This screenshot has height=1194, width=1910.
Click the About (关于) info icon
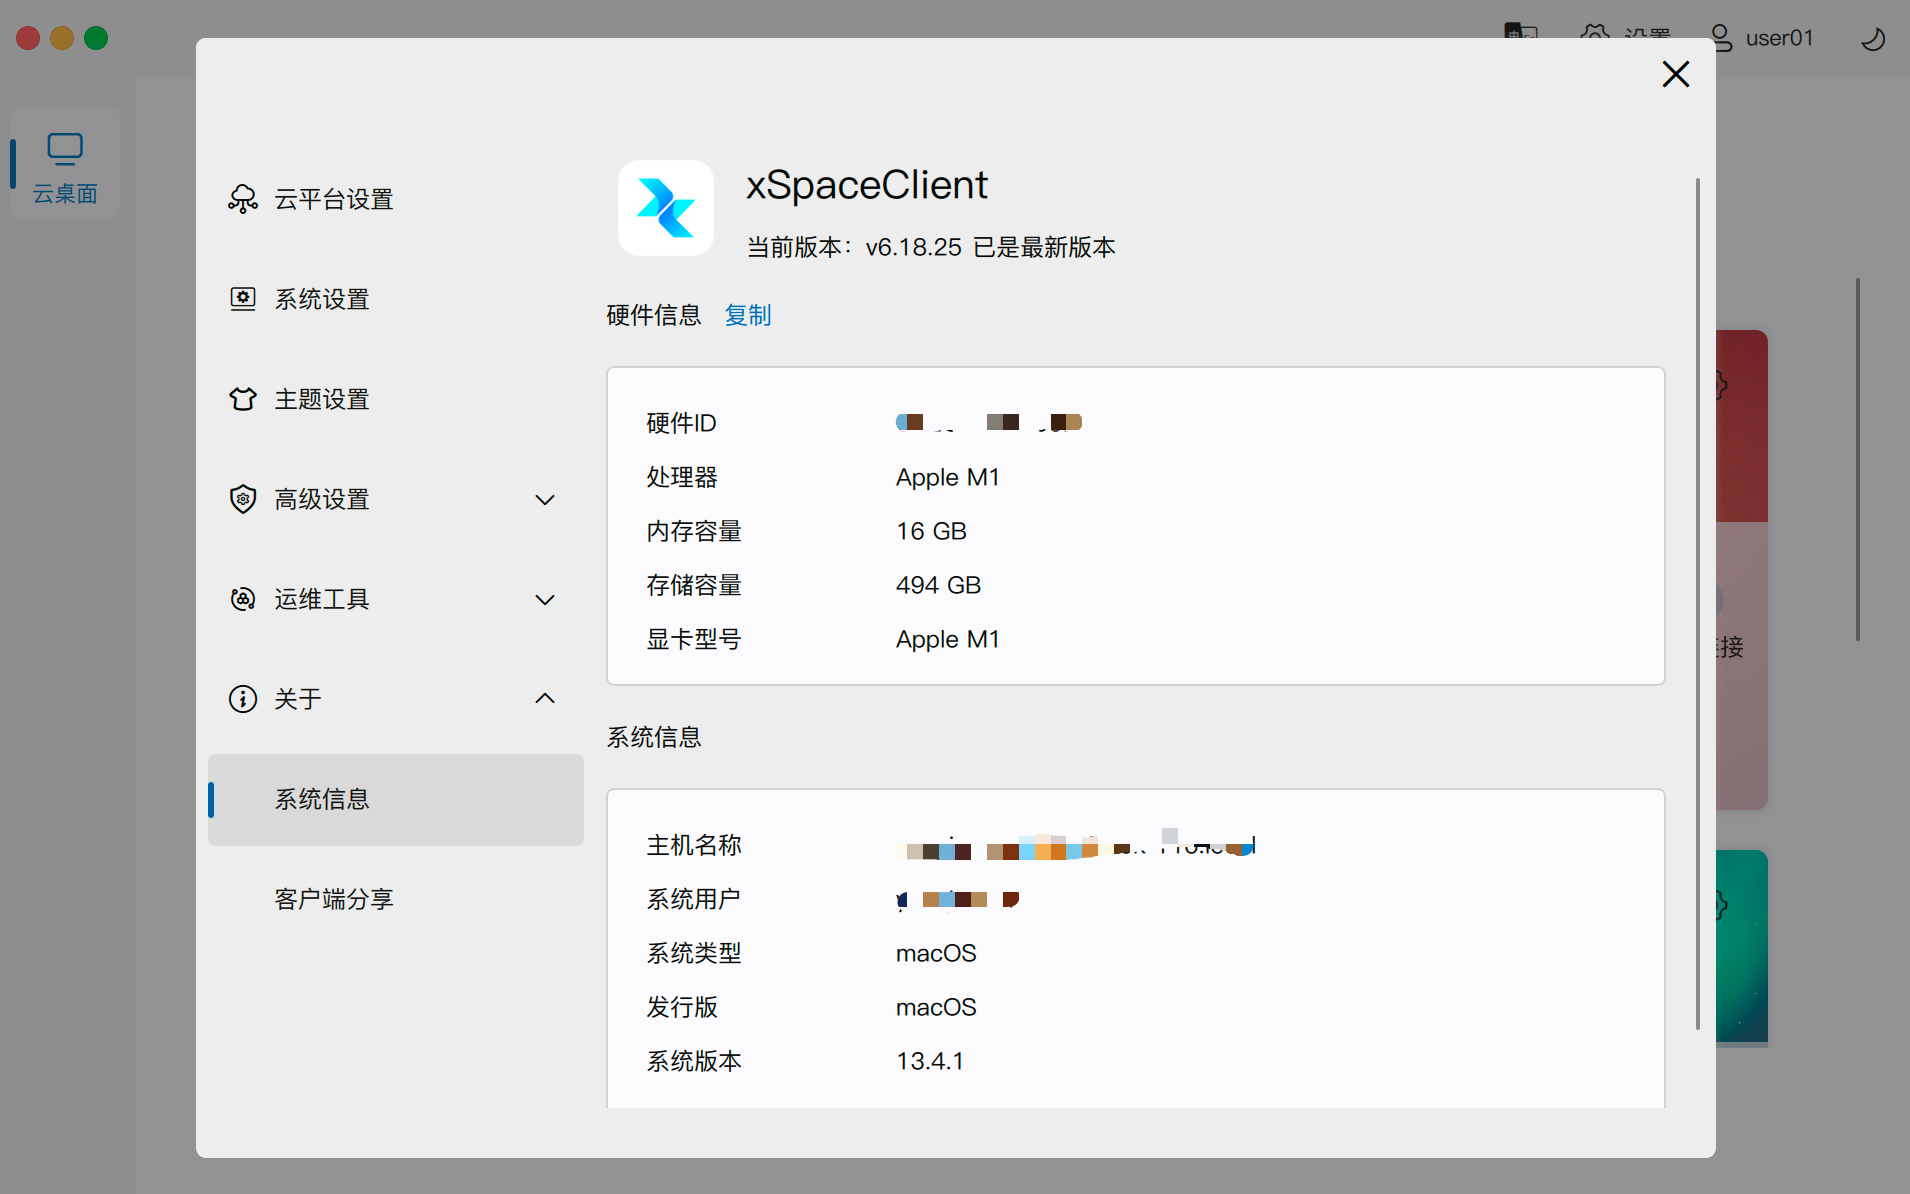point(242,699)
